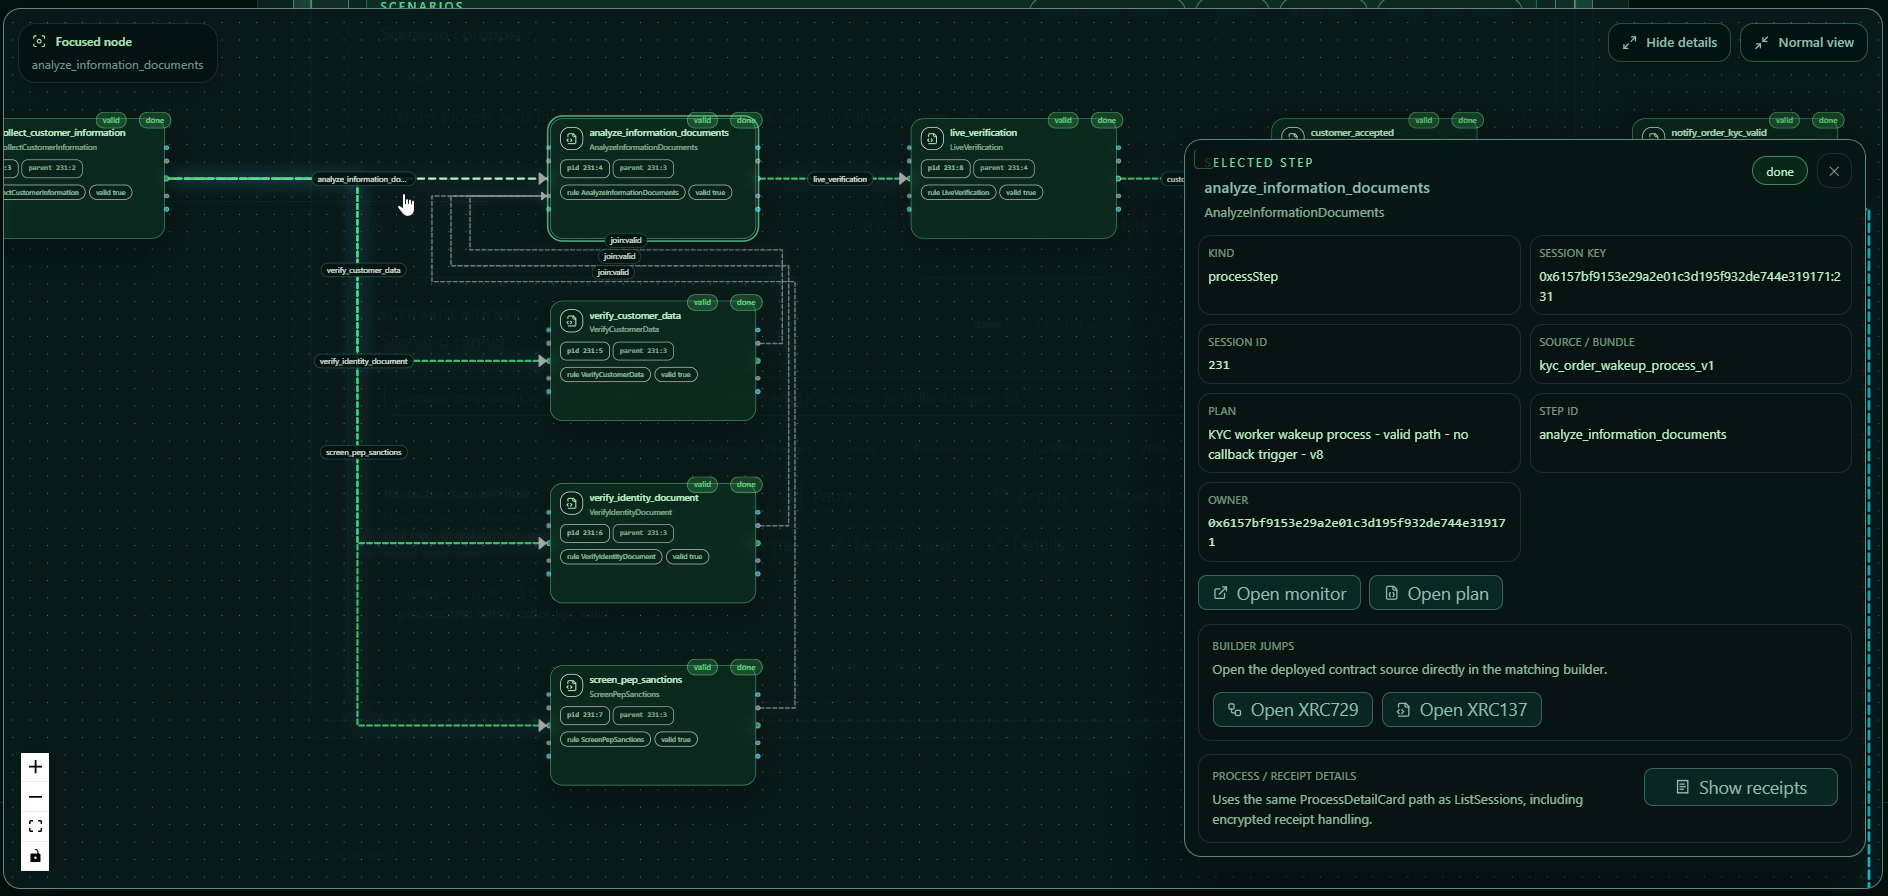Viewport: 1888px width, 896px height.
Task: Click the analyze_information_documents node icon
Action: click(571, 138)
